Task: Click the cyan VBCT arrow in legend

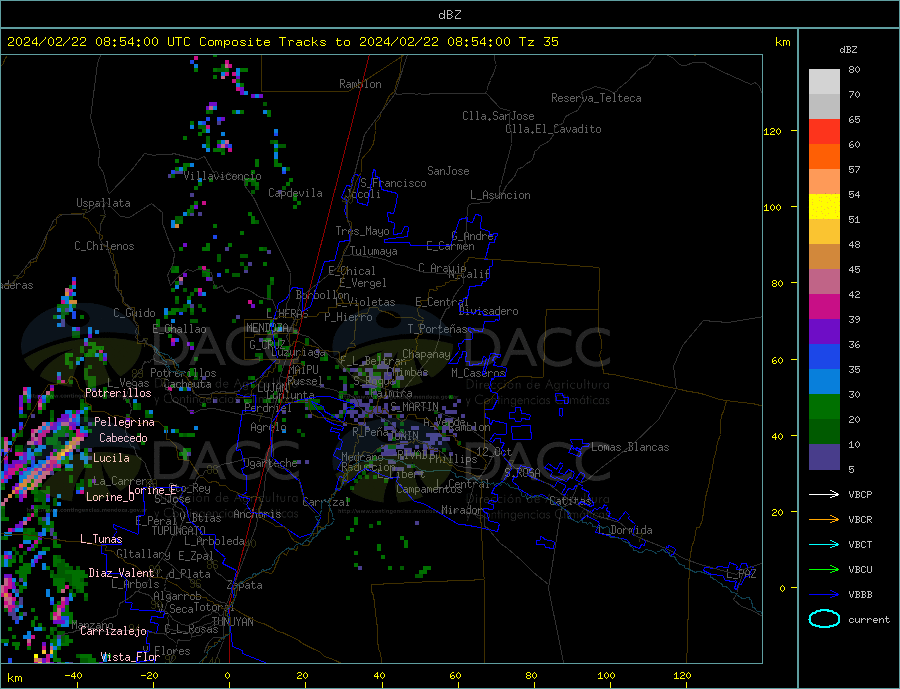Action: click(824, 544)
